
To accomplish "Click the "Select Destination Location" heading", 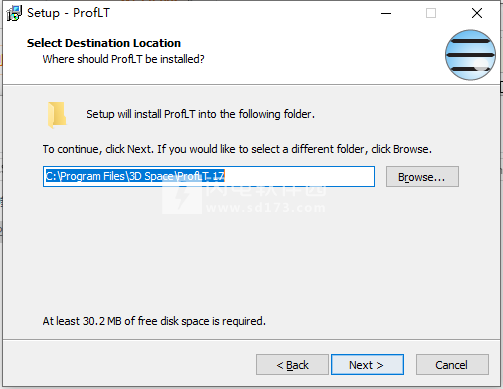I will 104,43.
